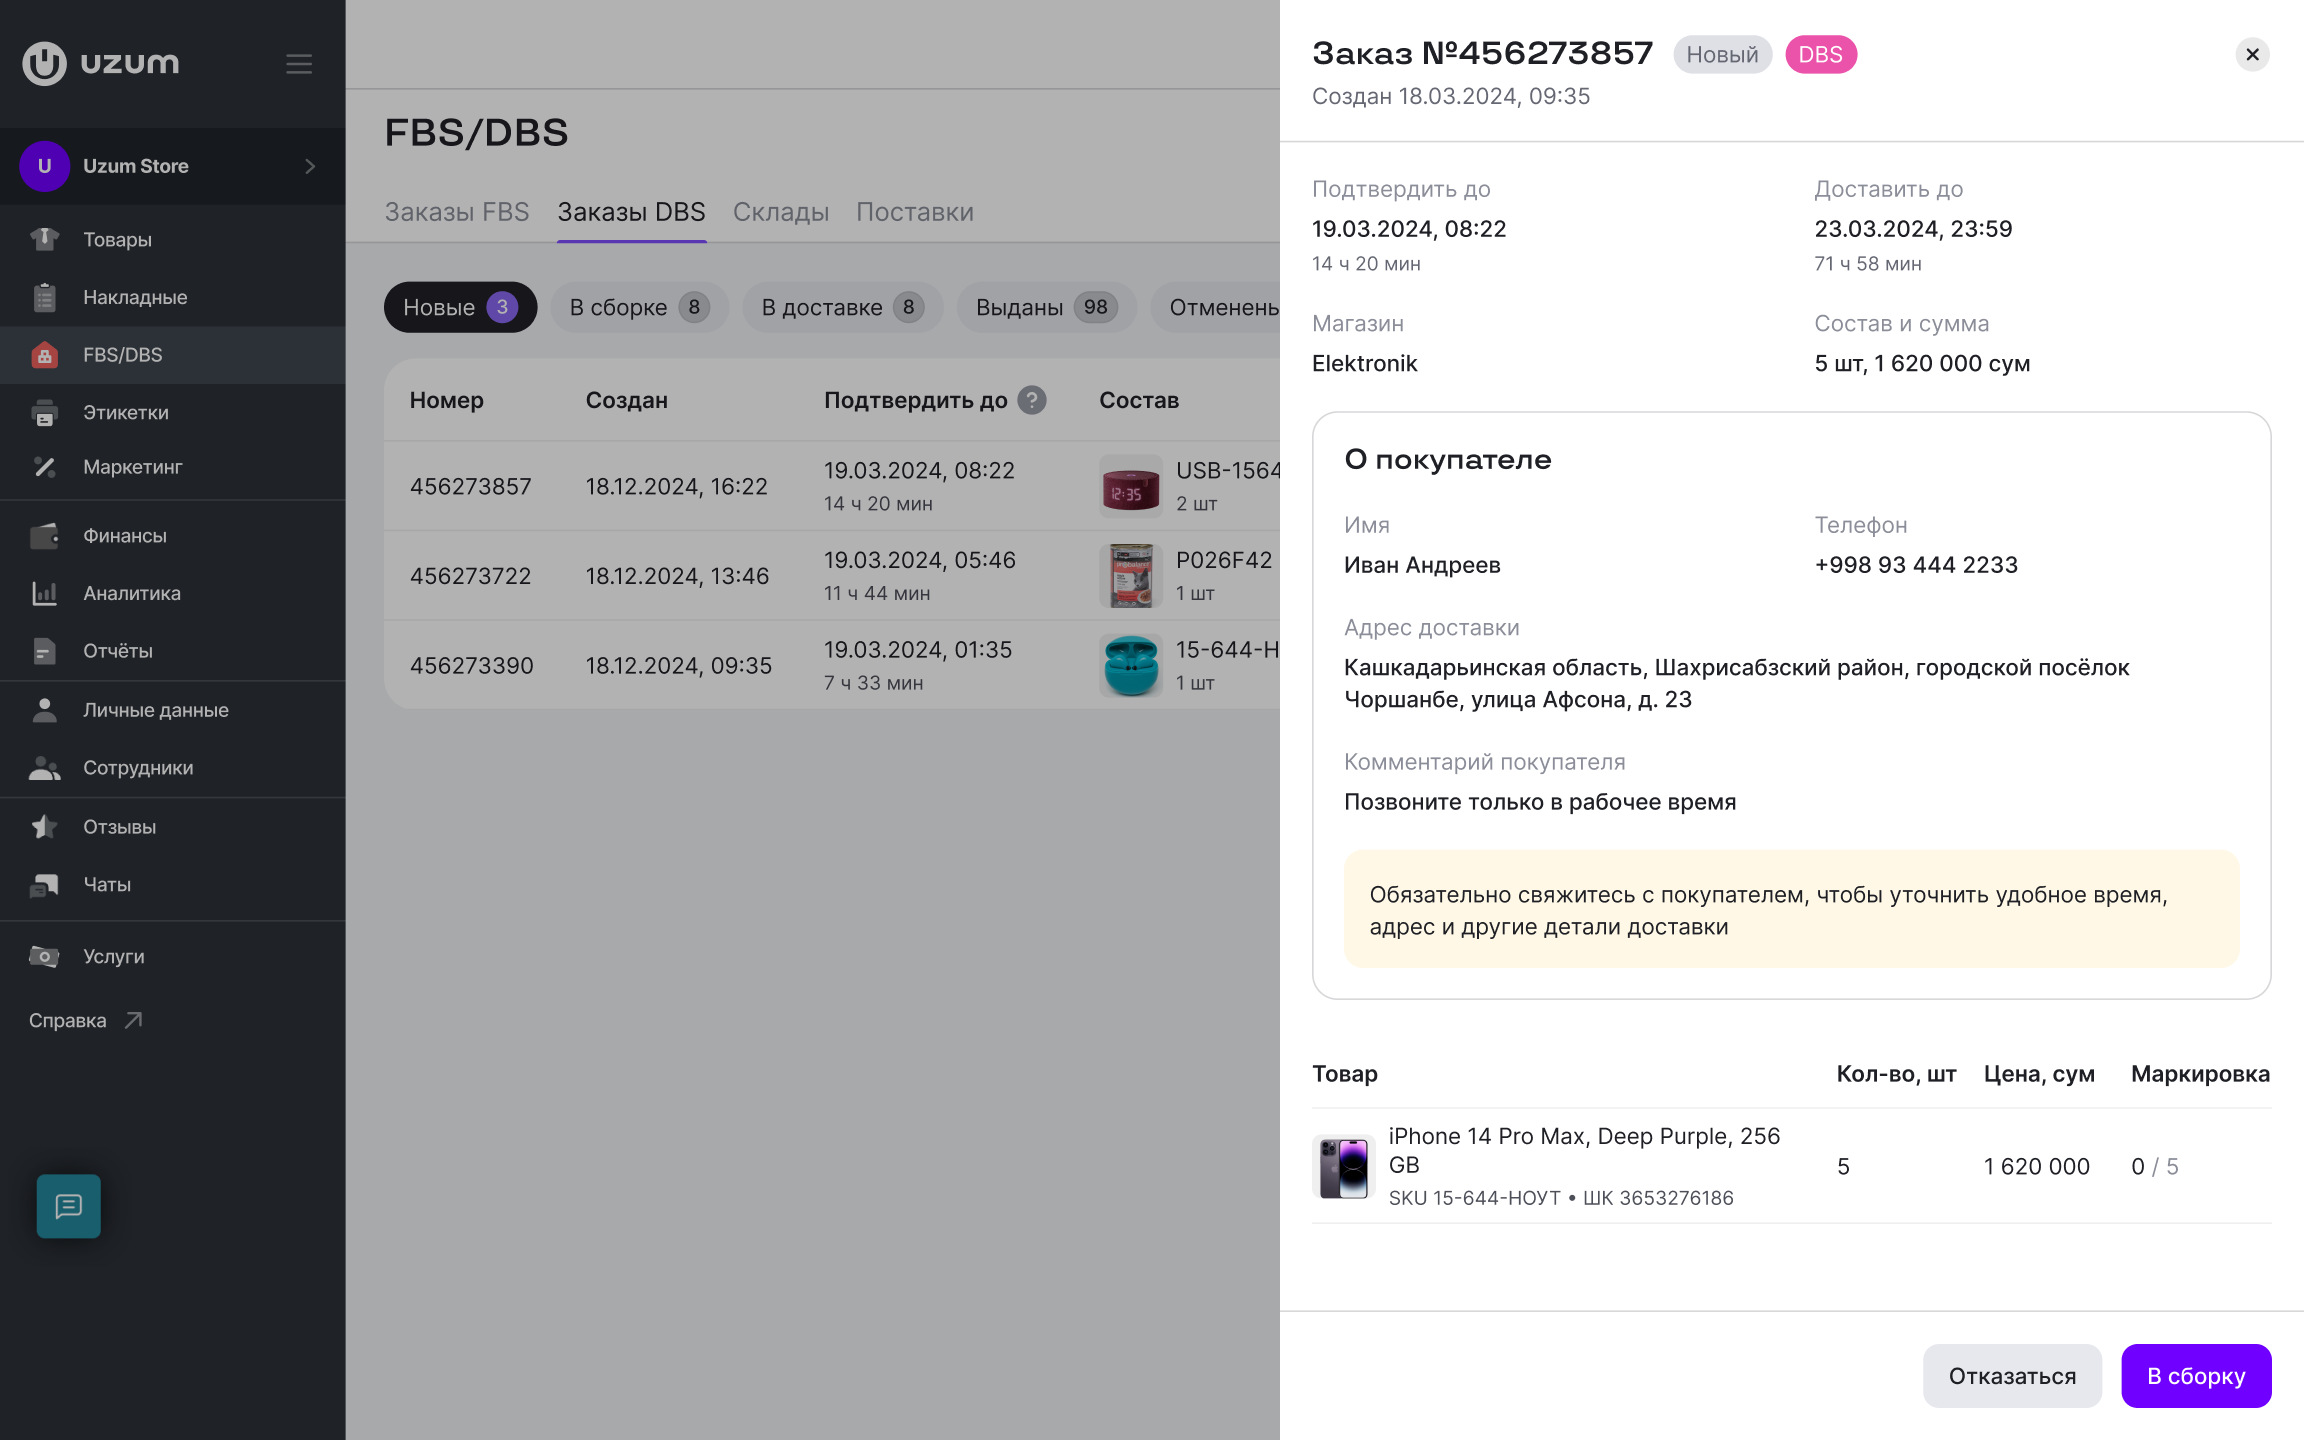The image size is (2304, 1440).
Task: Click the Новый status badge
Action: coord(1722,54)
